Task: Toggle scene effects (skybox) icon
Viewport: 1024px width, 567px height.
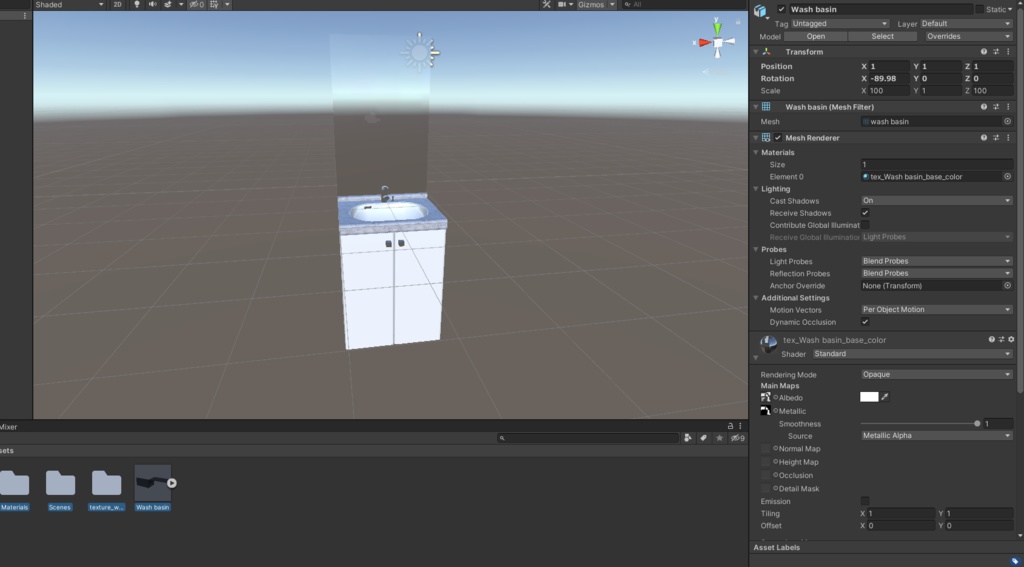Action: tap(168, 4)
